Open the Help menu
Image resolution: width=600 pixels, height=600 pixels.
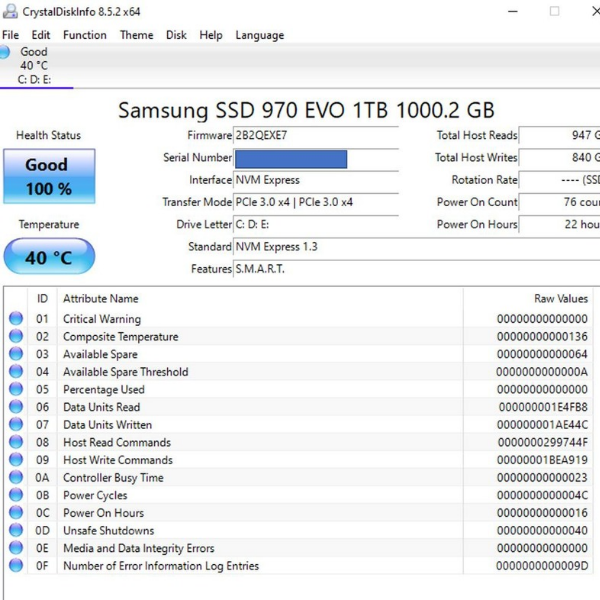pyautogui.click(x=211, y=35)
